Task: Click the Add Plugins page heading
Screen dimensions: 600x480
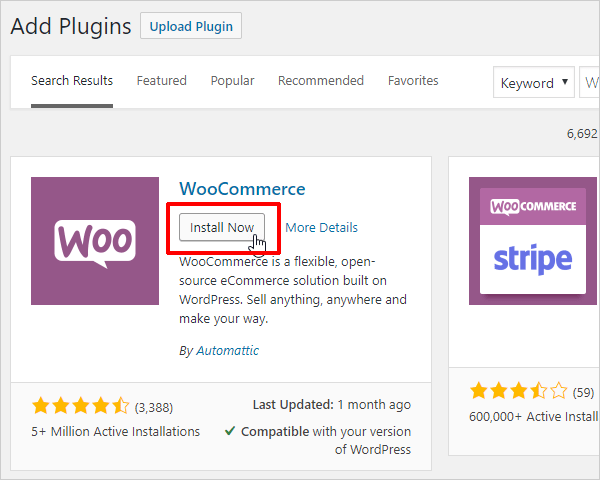Action: pos(70,26)
